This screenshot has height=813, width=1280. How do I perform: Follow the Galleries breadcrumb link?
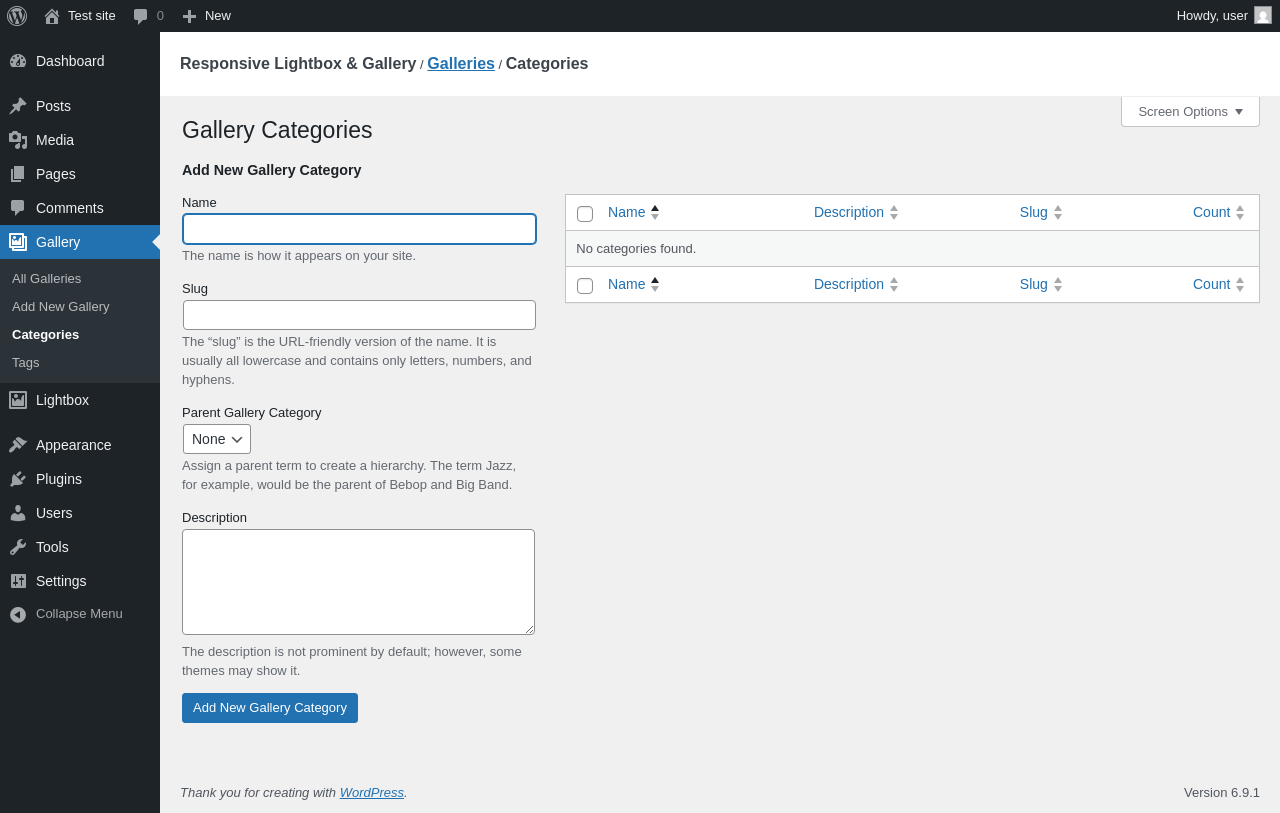click(461, 64)
